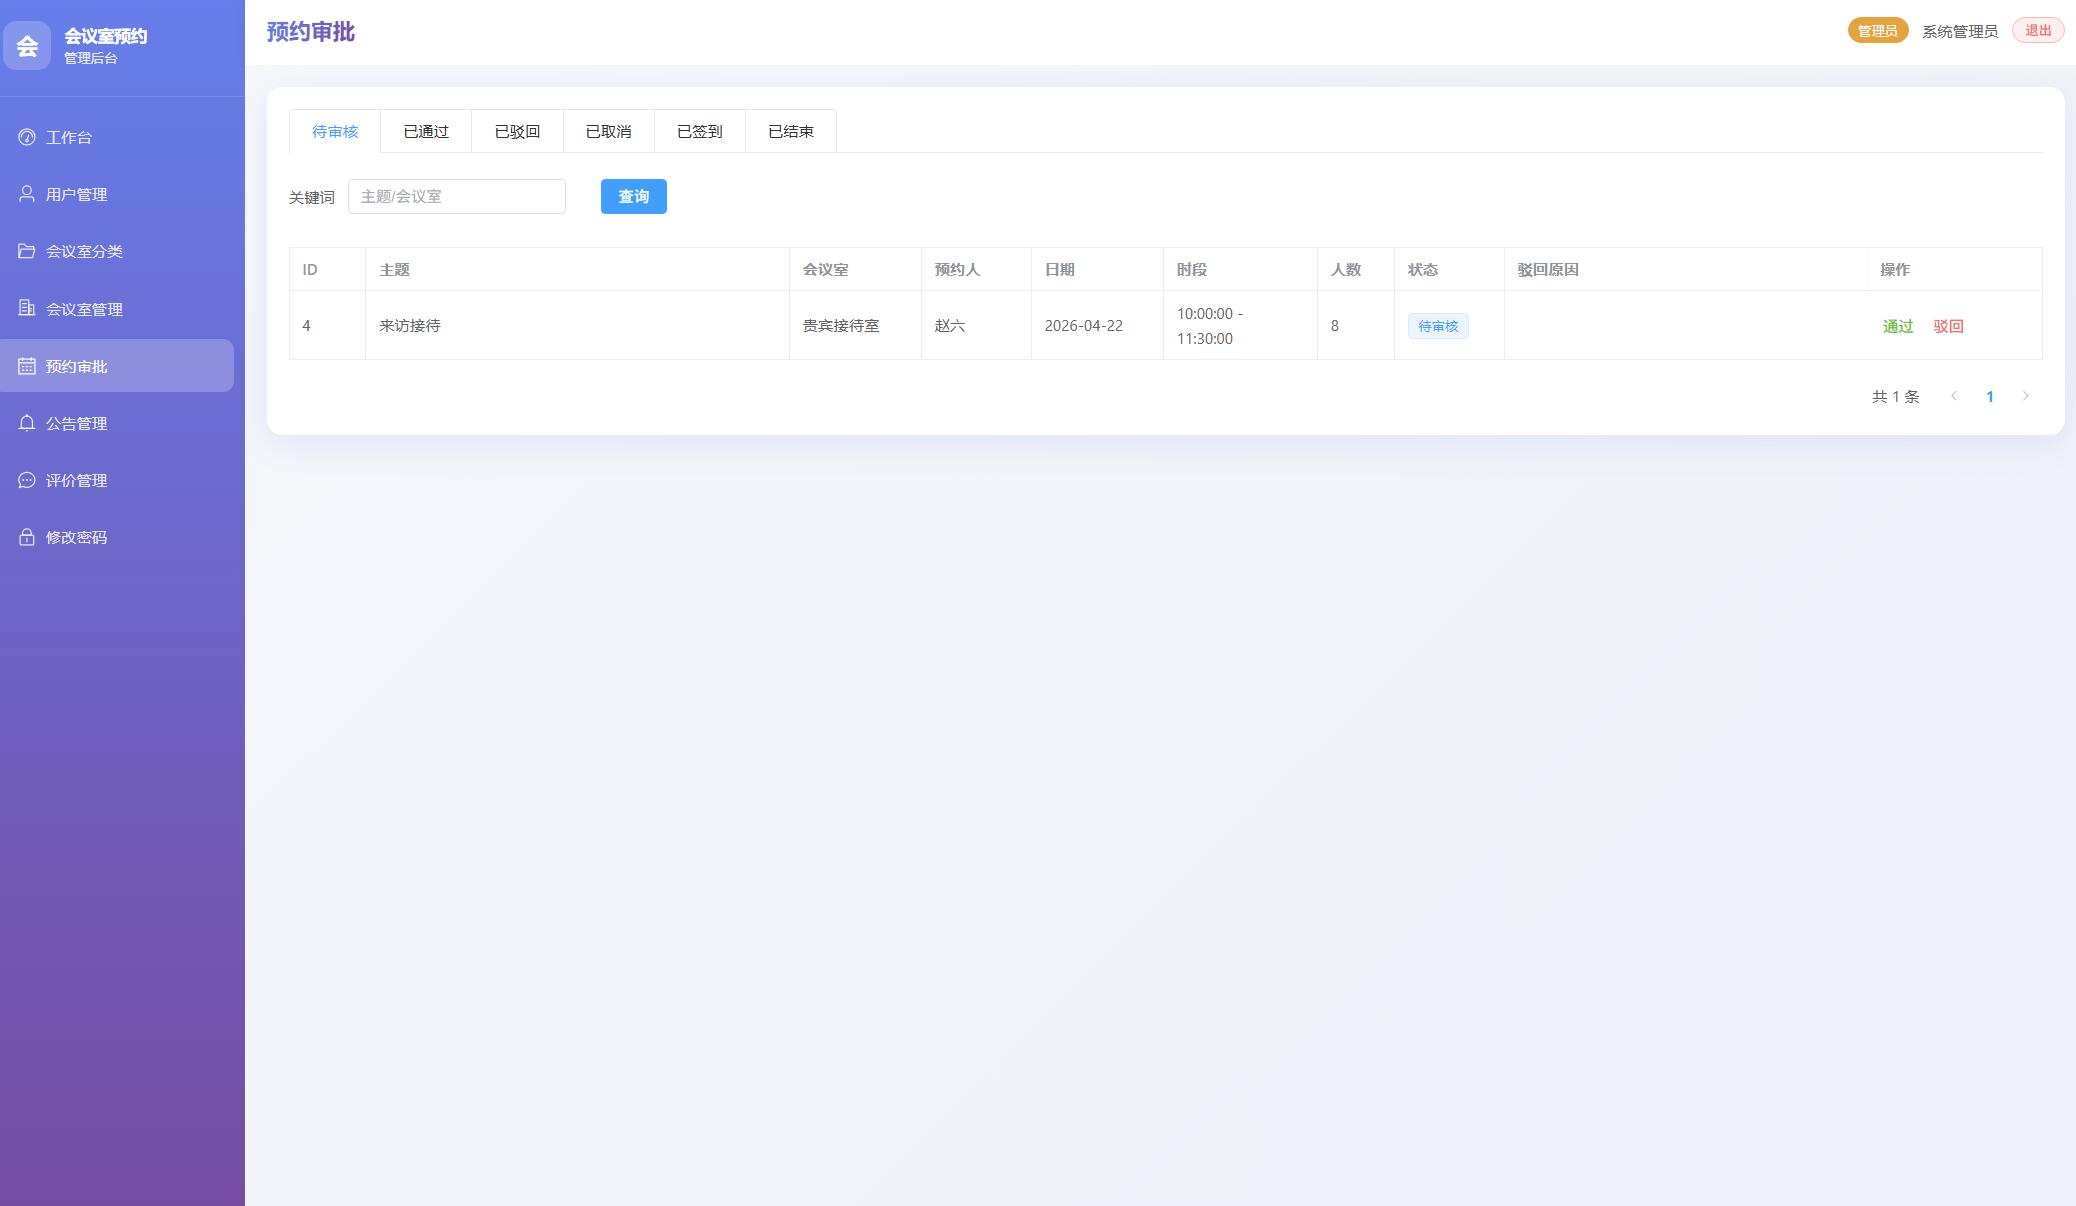This screenshot has height=1206, width=2076.
Task: Click the 修改密码 lock icon
Action: tap(27, 537)
